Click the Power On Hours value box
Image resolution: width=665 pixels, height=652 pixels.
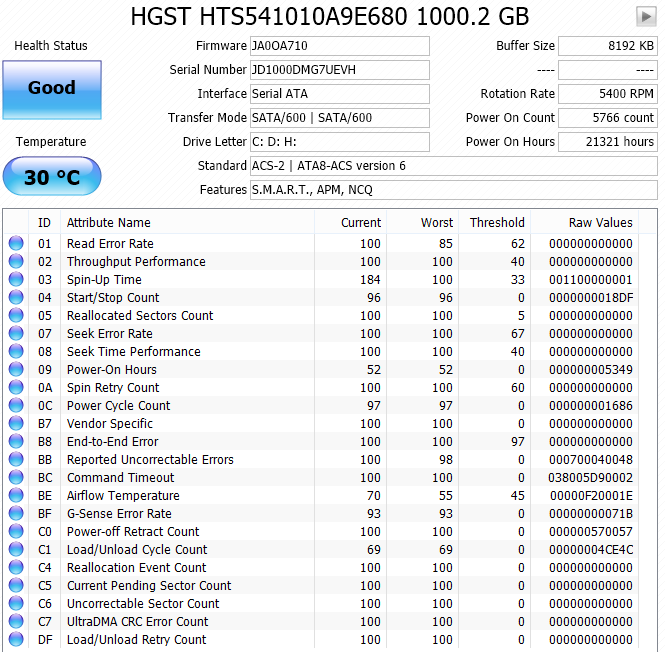(607, 142)
